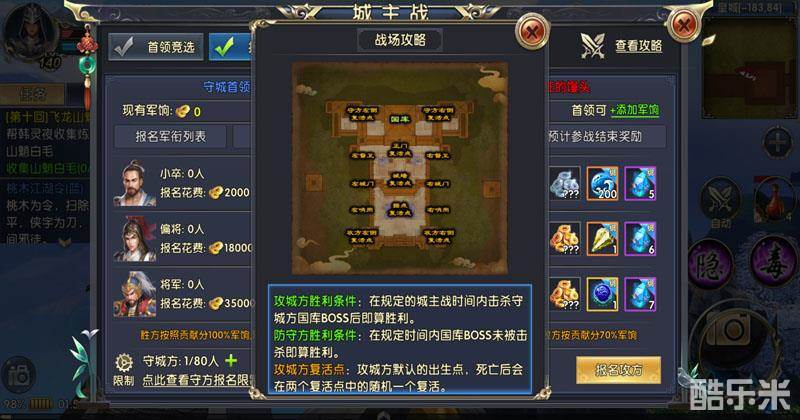Image resolution: width=800 pixels, height=420 pixels.
Task: Close the 战场攻略 popup
Action: (x=532, y=33)
